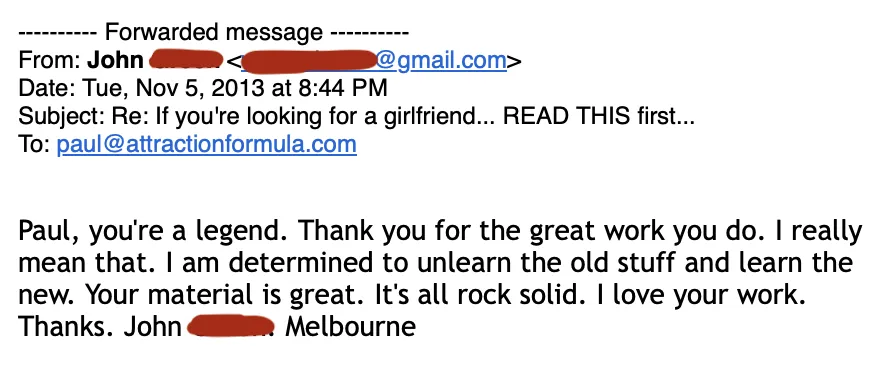
Task: Click the Forwarded message header text
Action: click(x=213, y=32)
